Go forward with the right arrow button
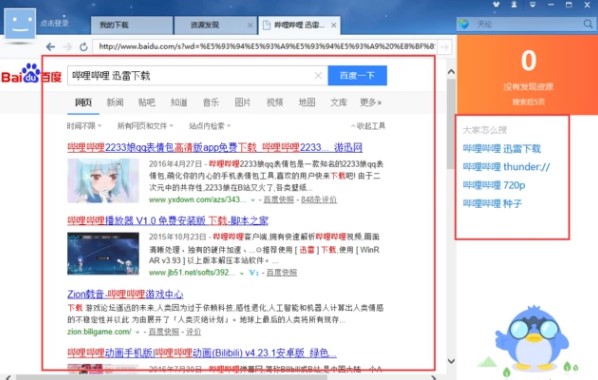The image size is (598, 380). click(x=68, y=47)
